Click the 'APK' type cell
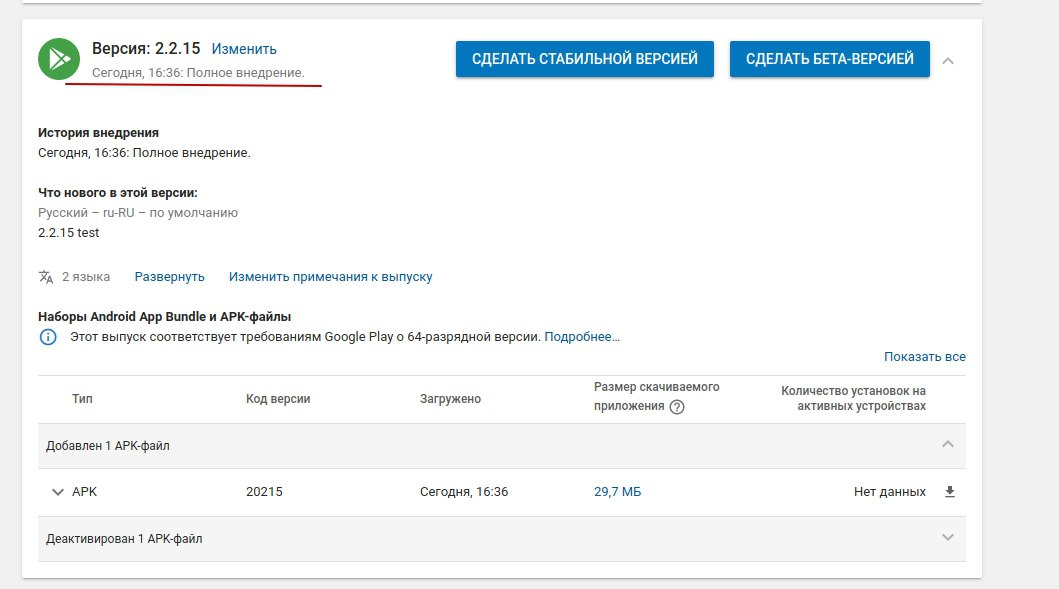 tap(84, 492)
